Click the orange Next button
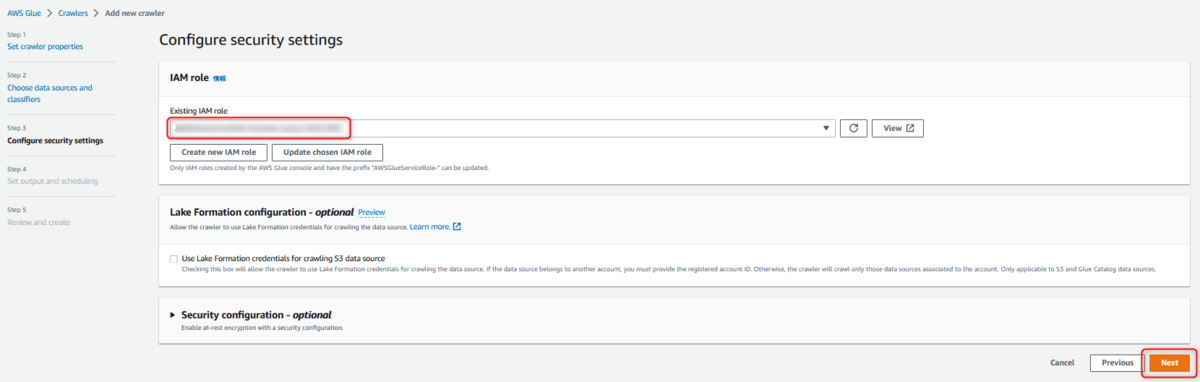Viewport: 1200px width, 382px height. pos(1169,363)
